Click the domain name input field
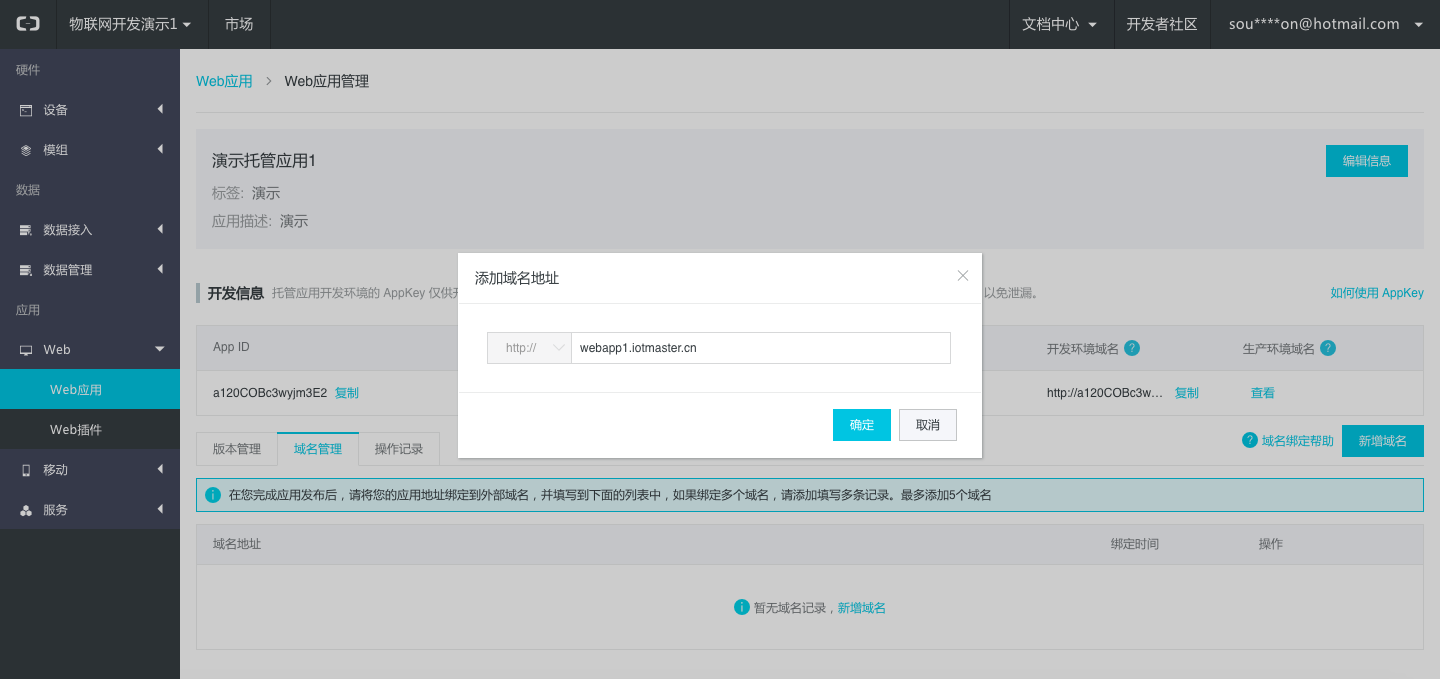Viewport: 1440px width, 679px height. pyautogui.click(x=760, y=348)
